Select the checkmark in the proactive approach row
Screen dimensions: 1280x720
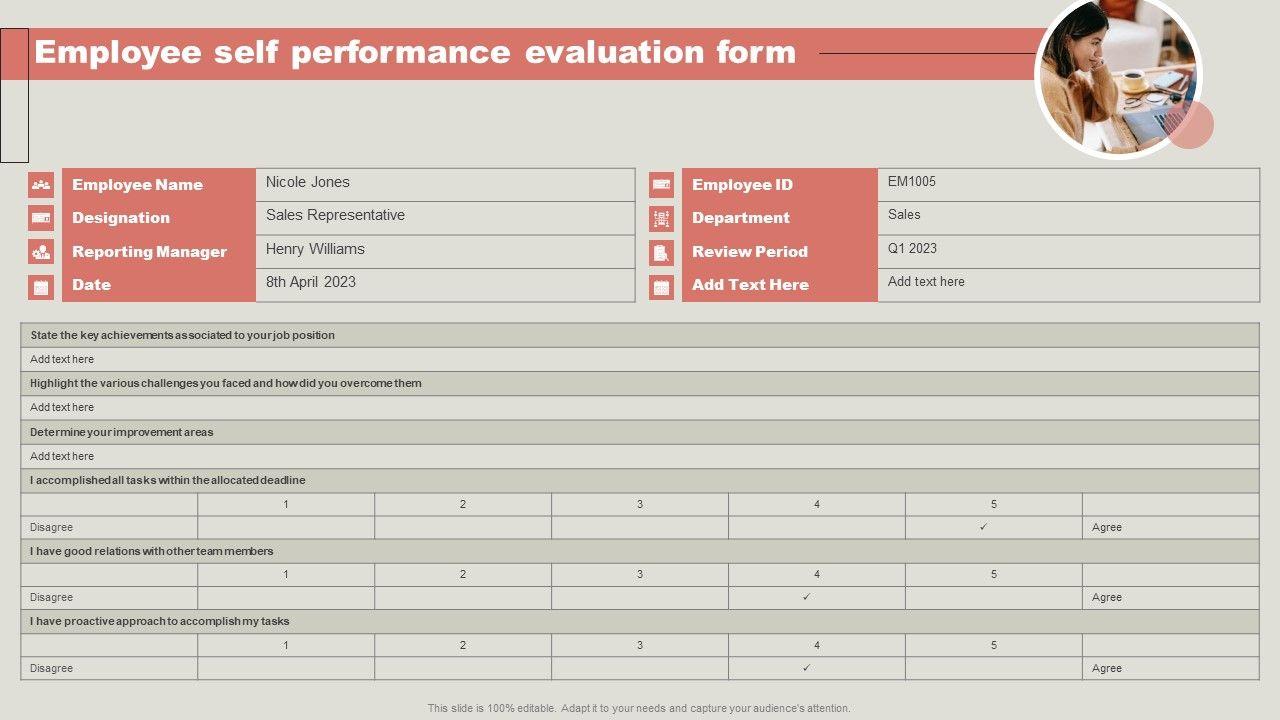(806, 668)
